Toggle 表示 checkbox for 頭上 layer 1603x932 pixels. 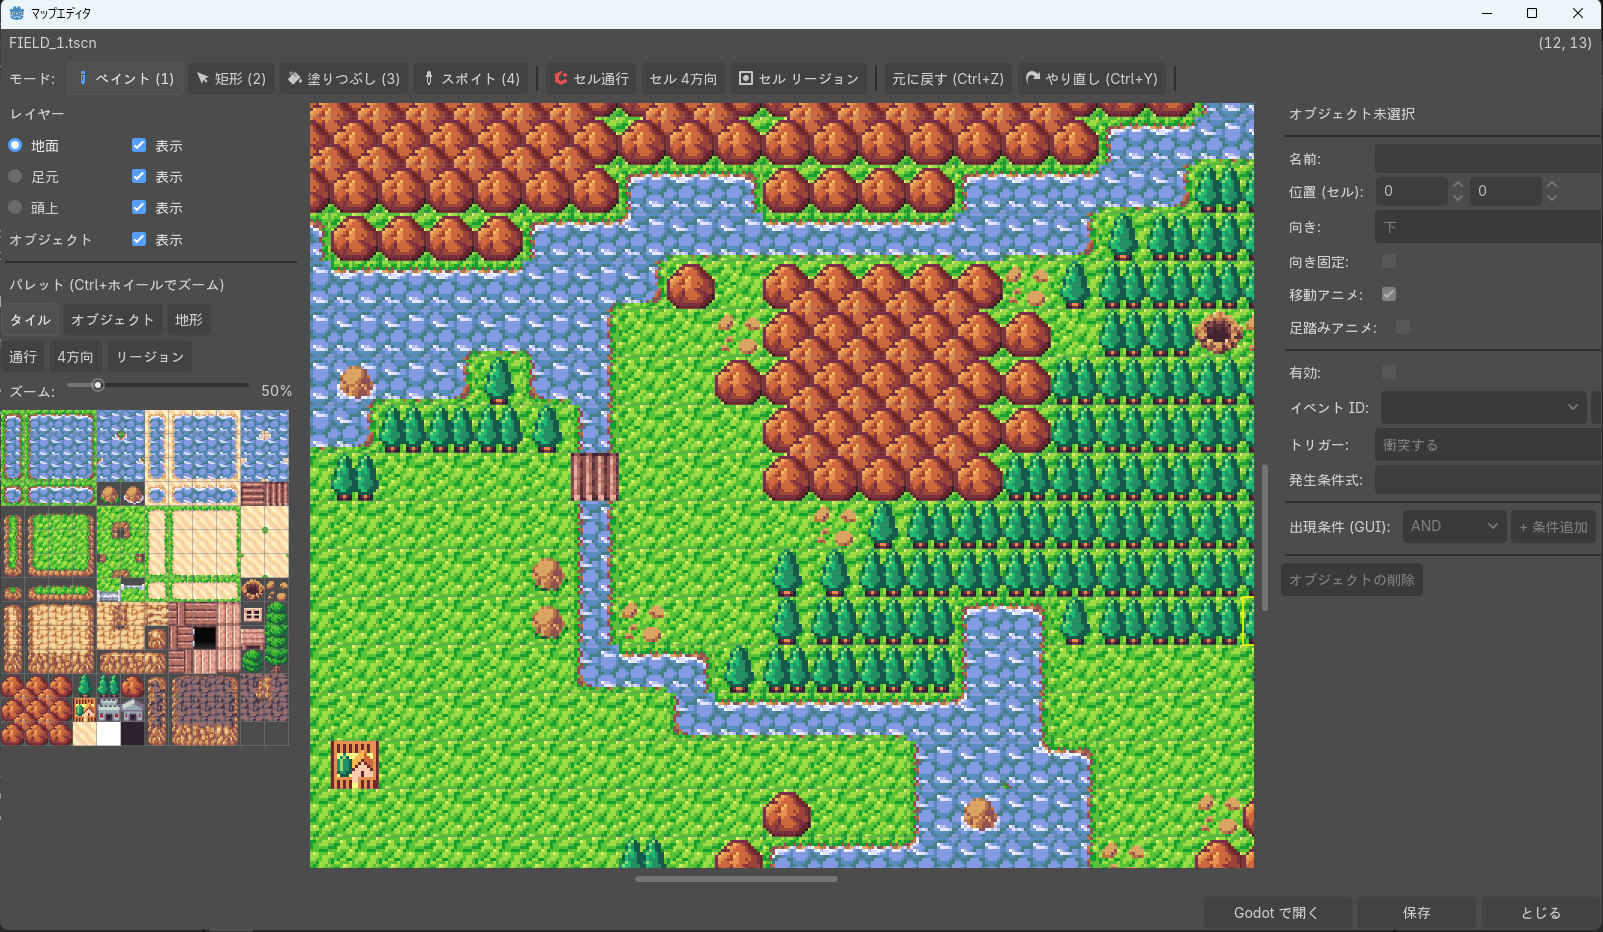[x=139, y=207]
